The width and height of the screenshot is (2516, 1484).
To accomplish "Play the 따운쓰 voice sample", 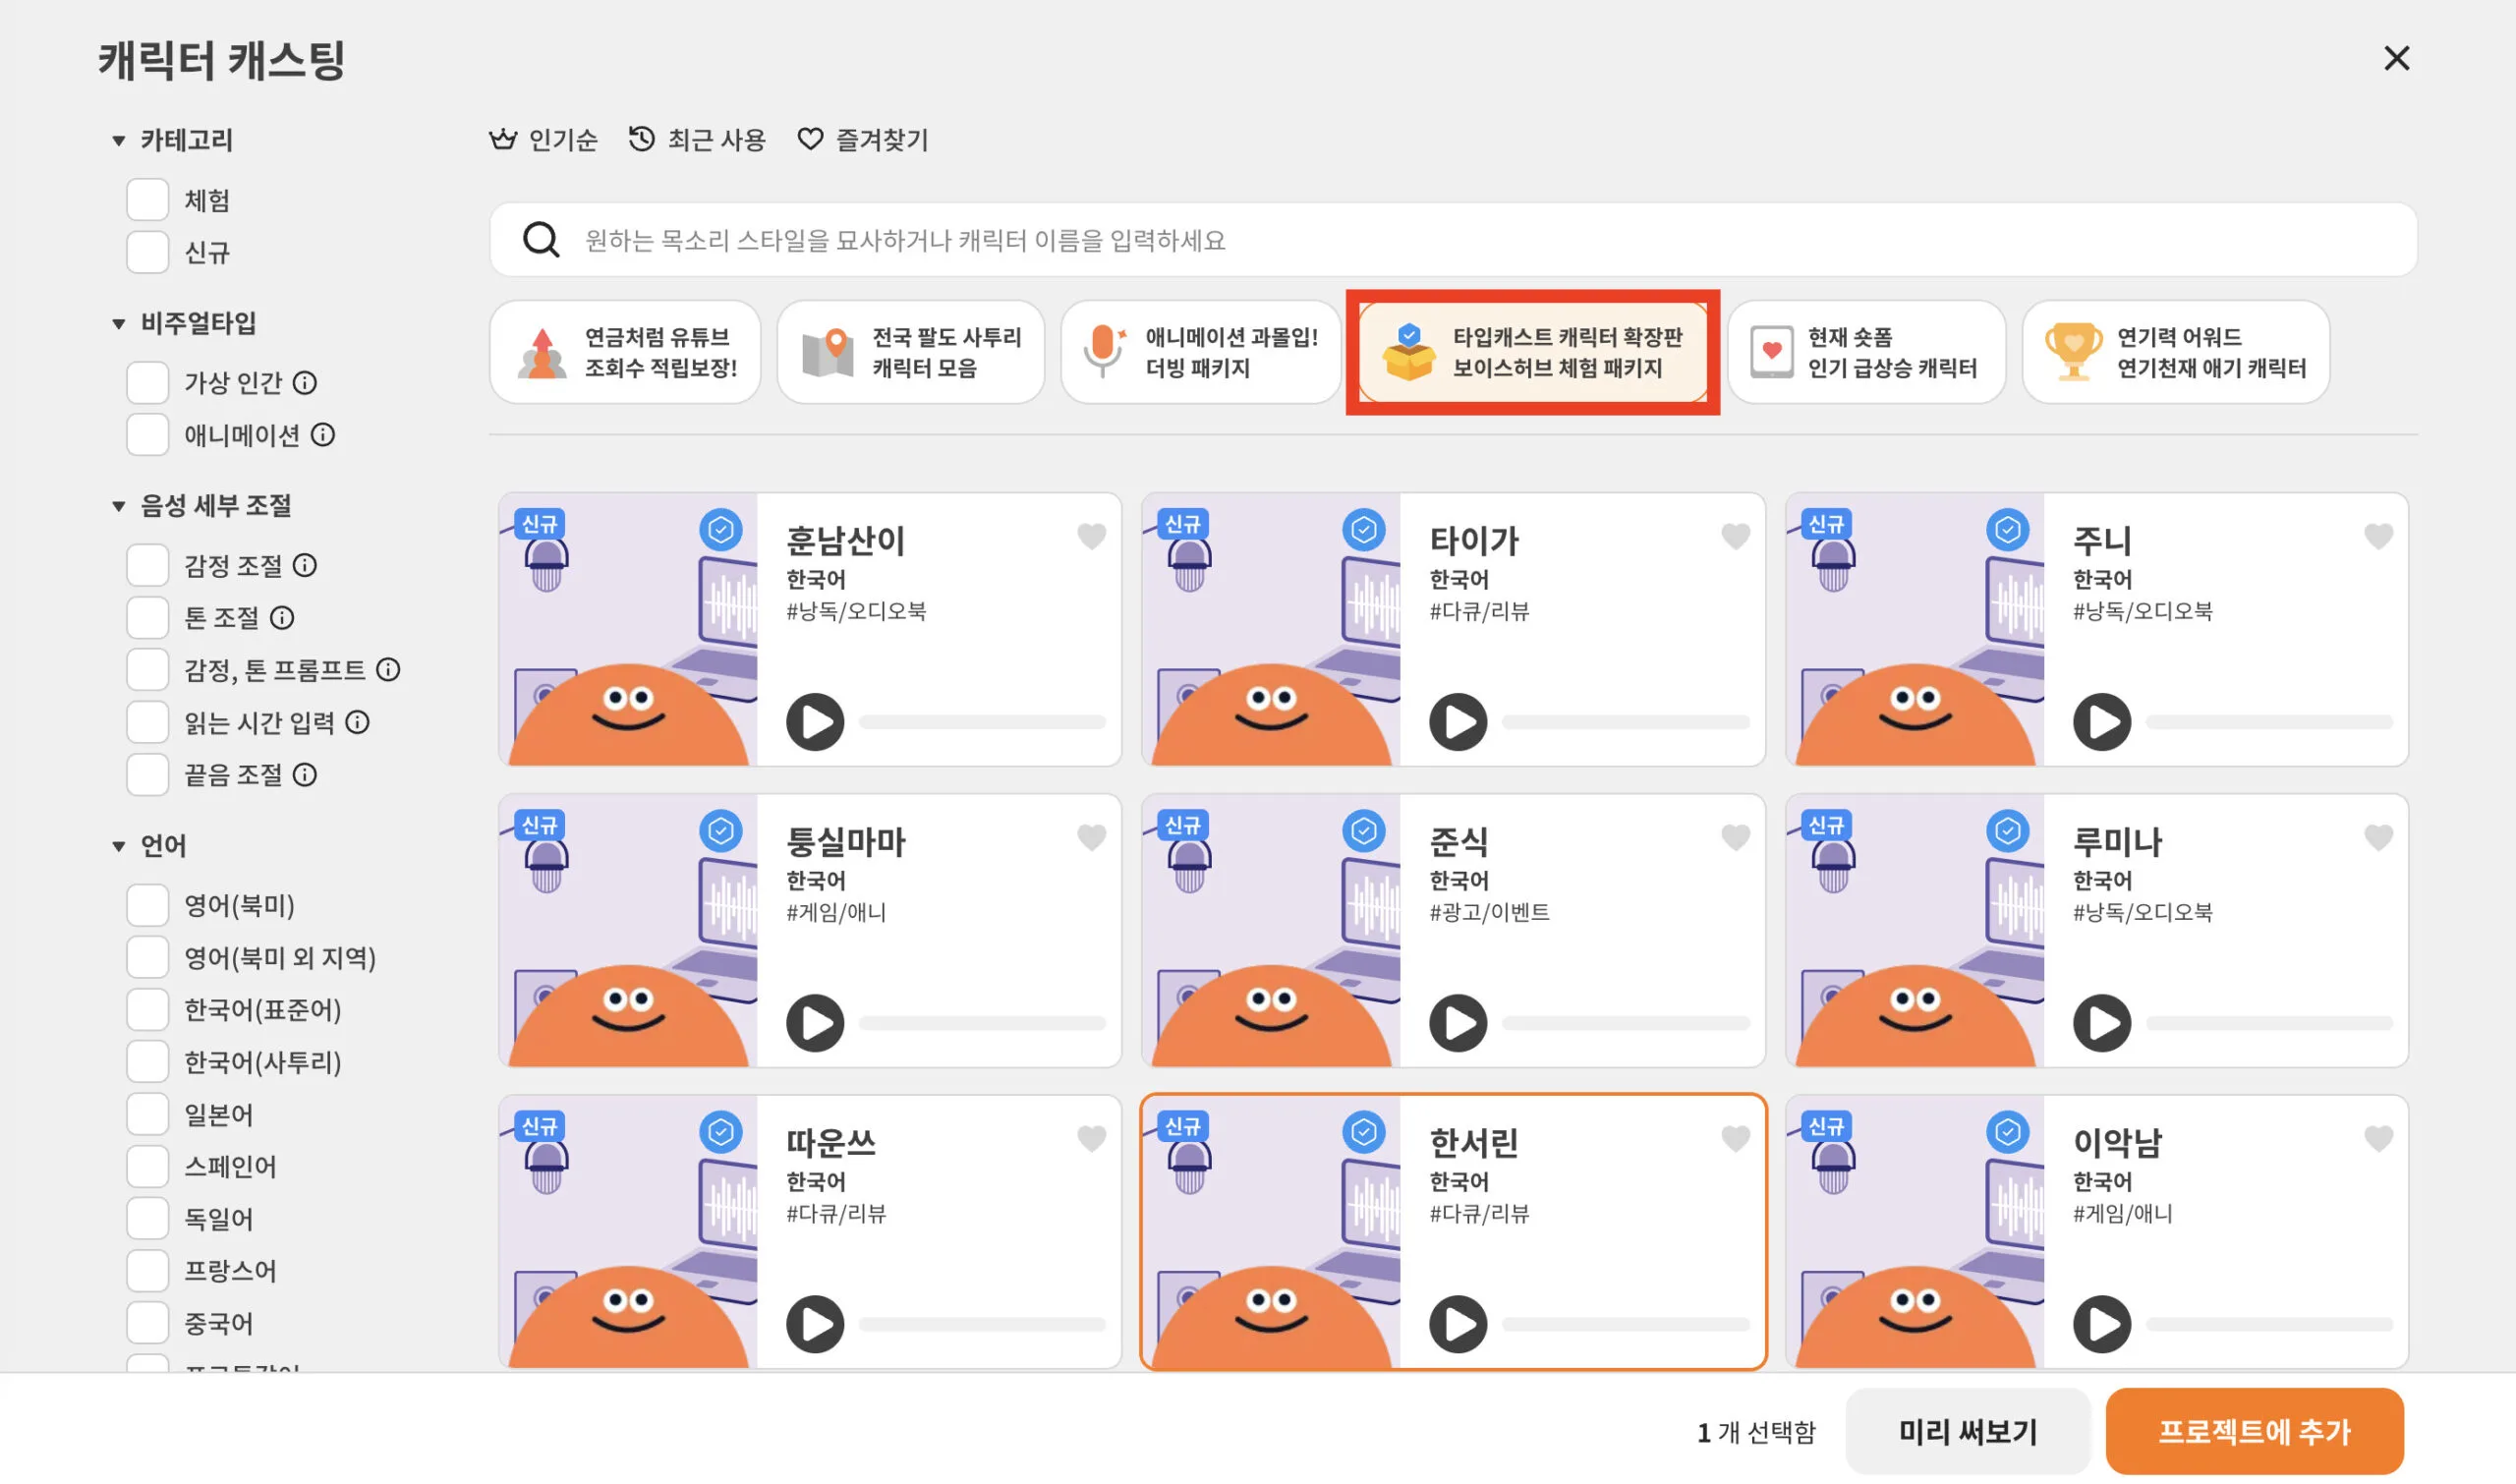I will click(815, 1324).
